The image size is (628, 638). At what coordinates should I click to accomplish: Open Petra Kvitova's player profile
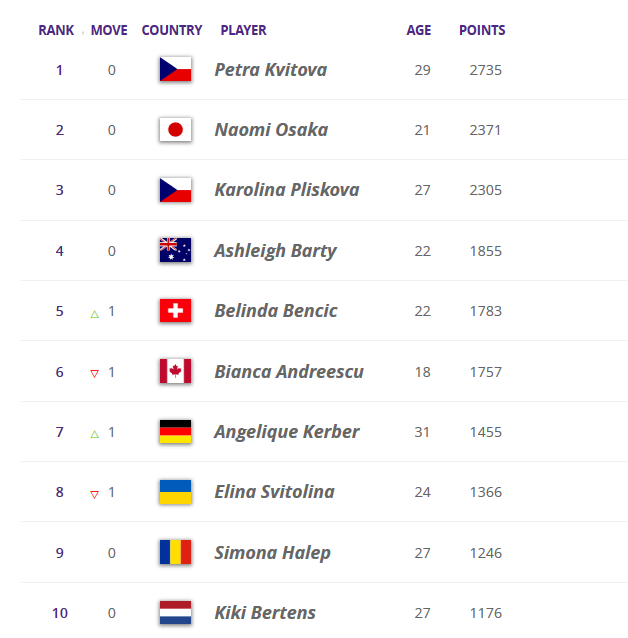[x=270, y=70]
